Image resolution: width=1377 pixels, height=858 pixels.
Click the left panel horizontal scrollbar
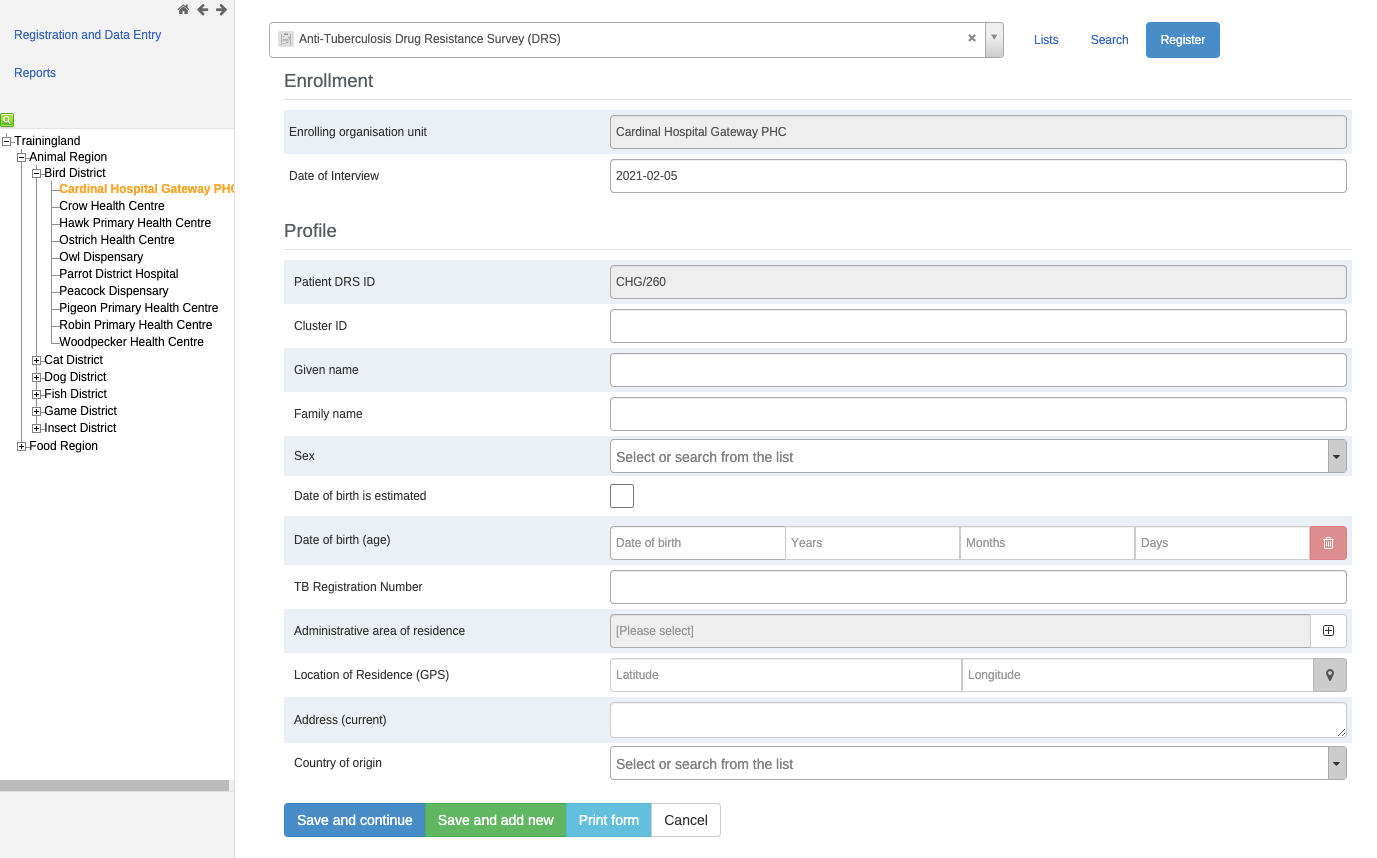[114, 786]
